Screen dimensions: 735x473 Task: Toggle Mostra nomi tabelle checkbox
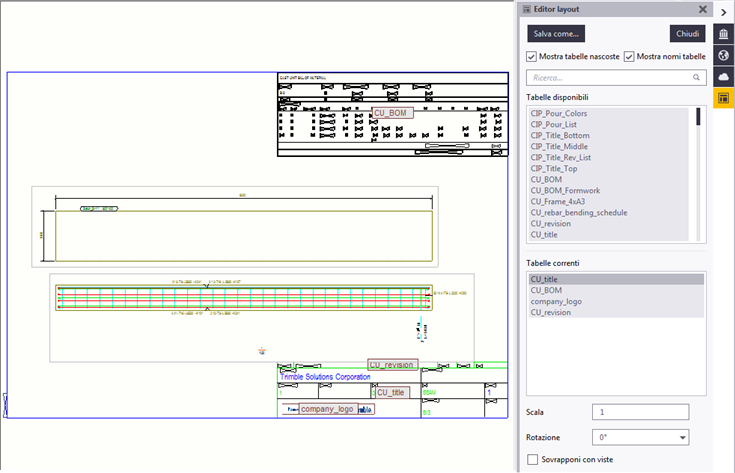point(629,56)
